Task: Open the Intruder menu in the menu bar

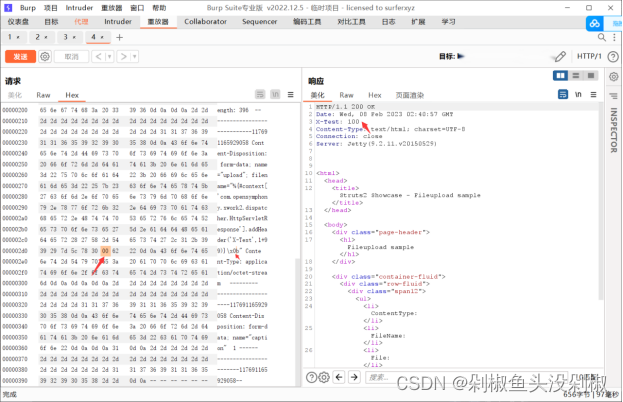Action: [79, 8]
